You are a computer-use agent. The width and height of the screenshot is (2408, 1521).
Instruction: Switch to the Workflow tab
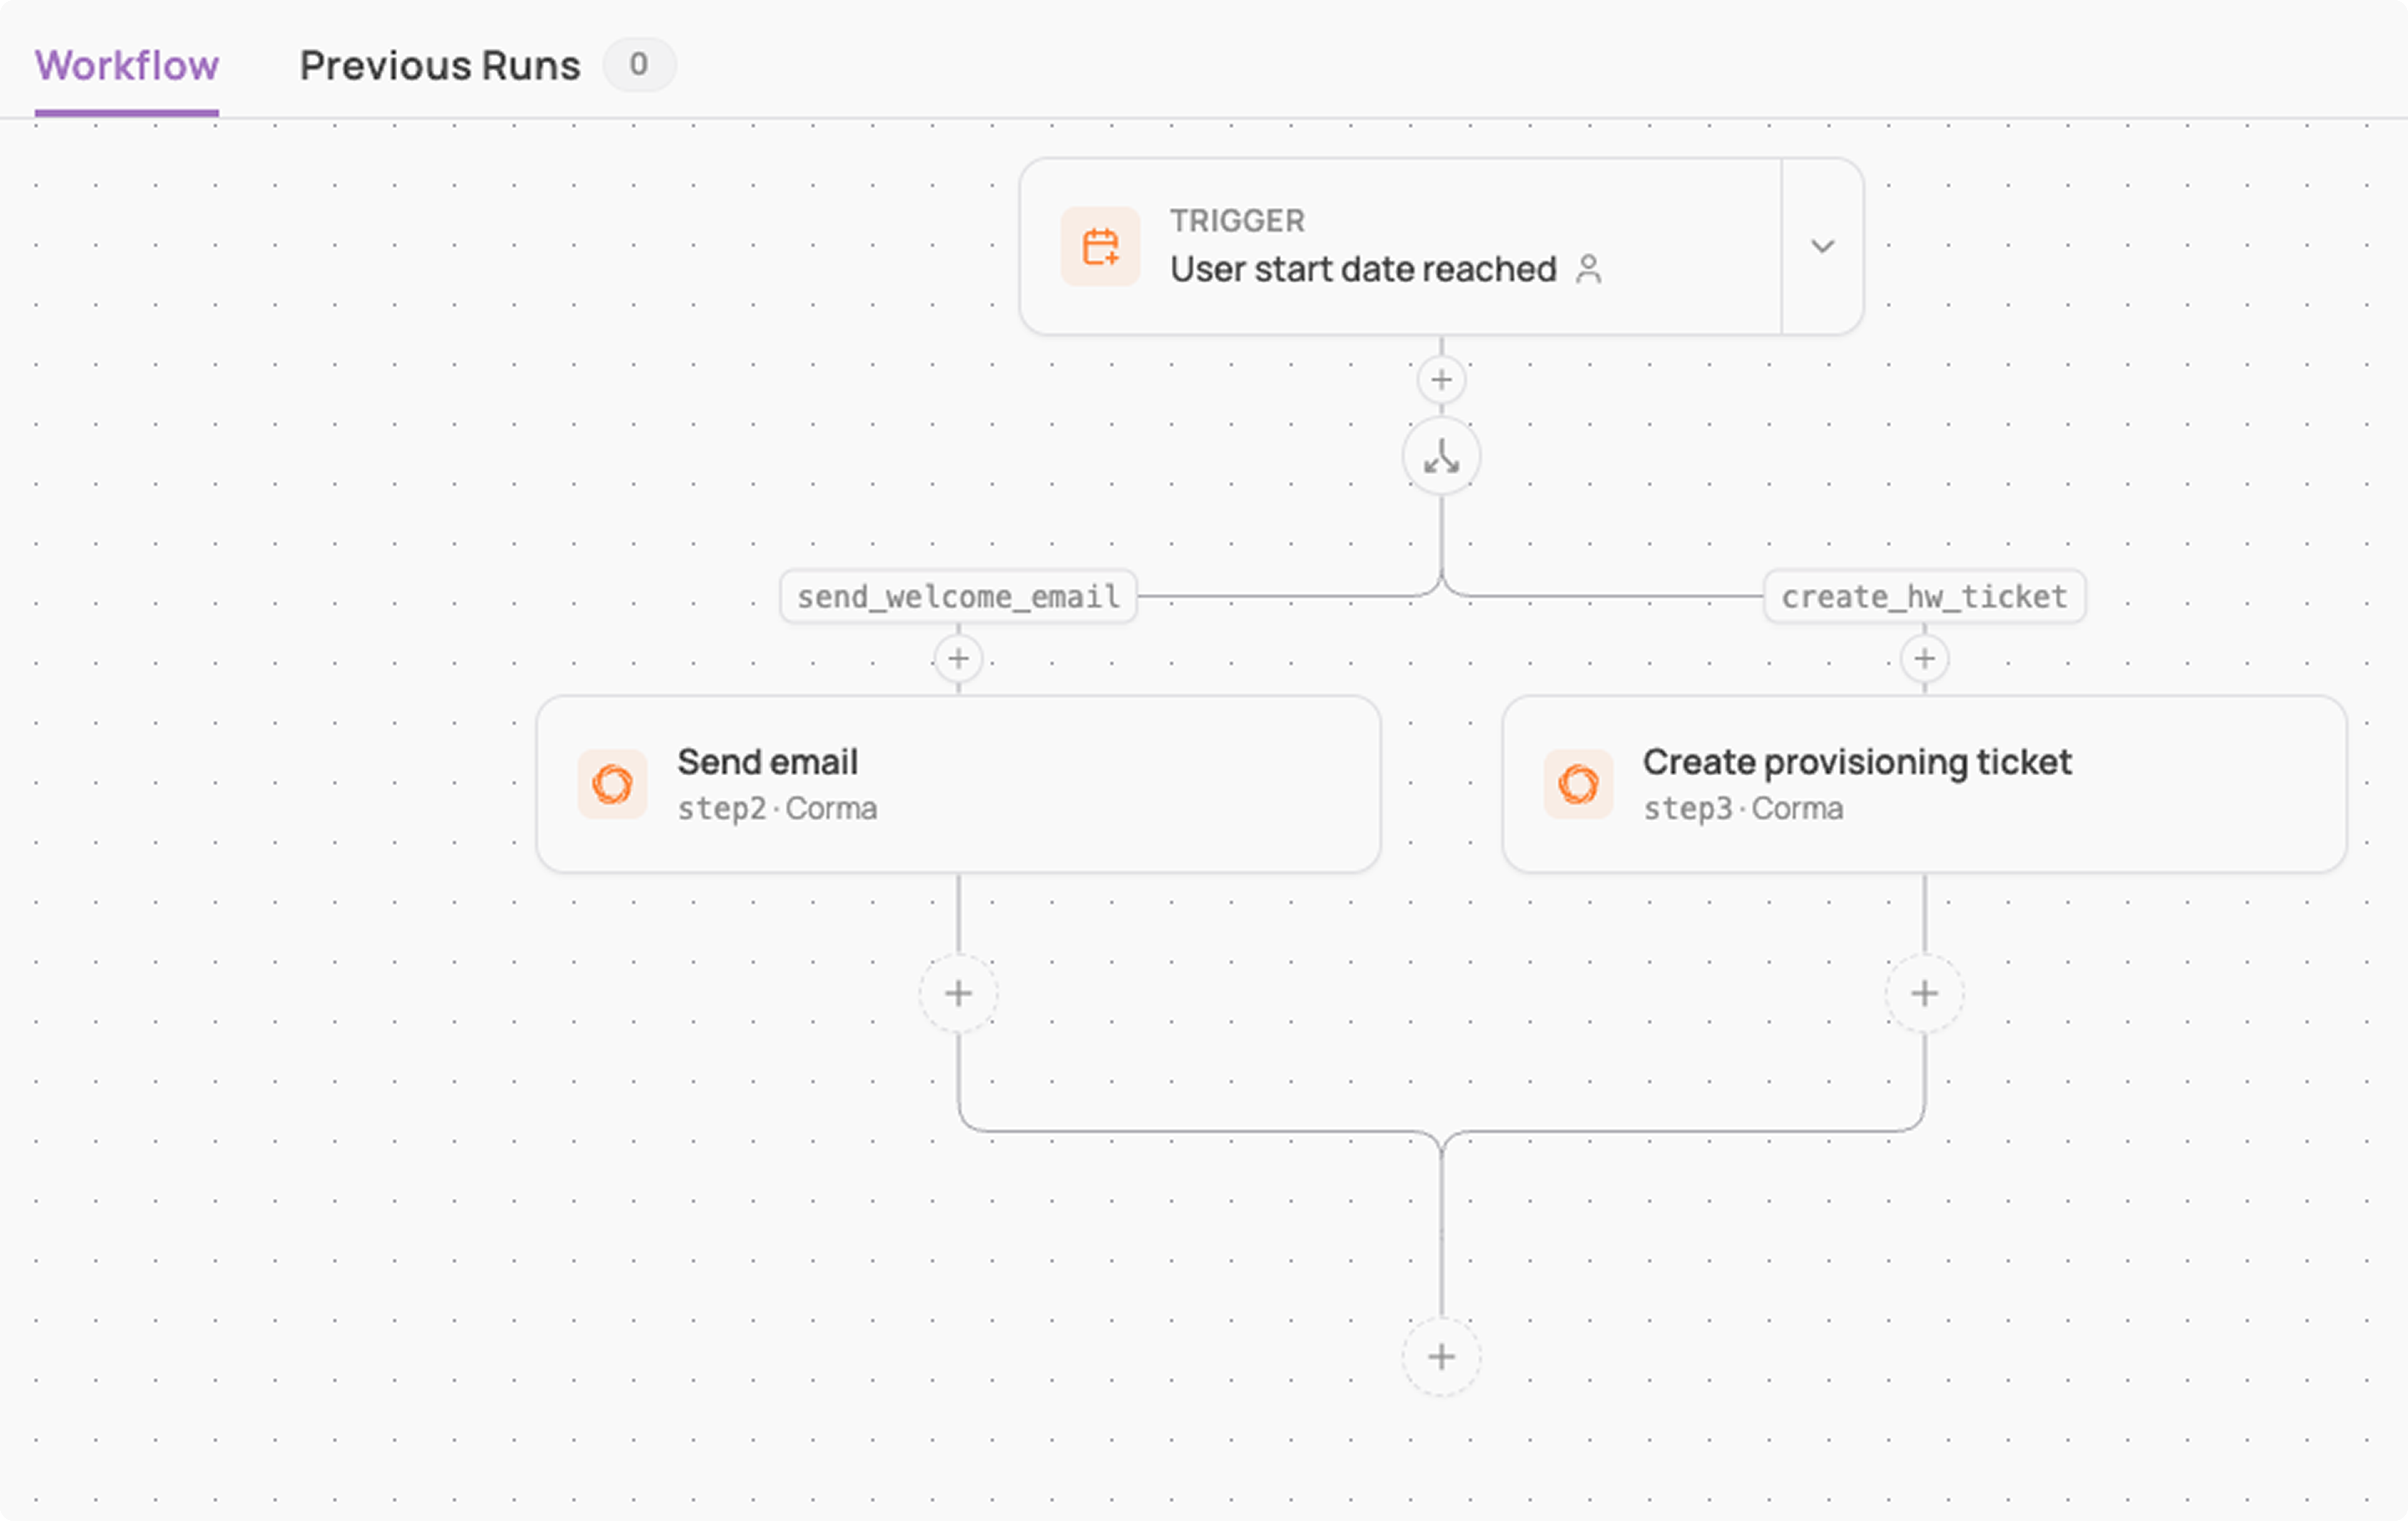[127, 66]
